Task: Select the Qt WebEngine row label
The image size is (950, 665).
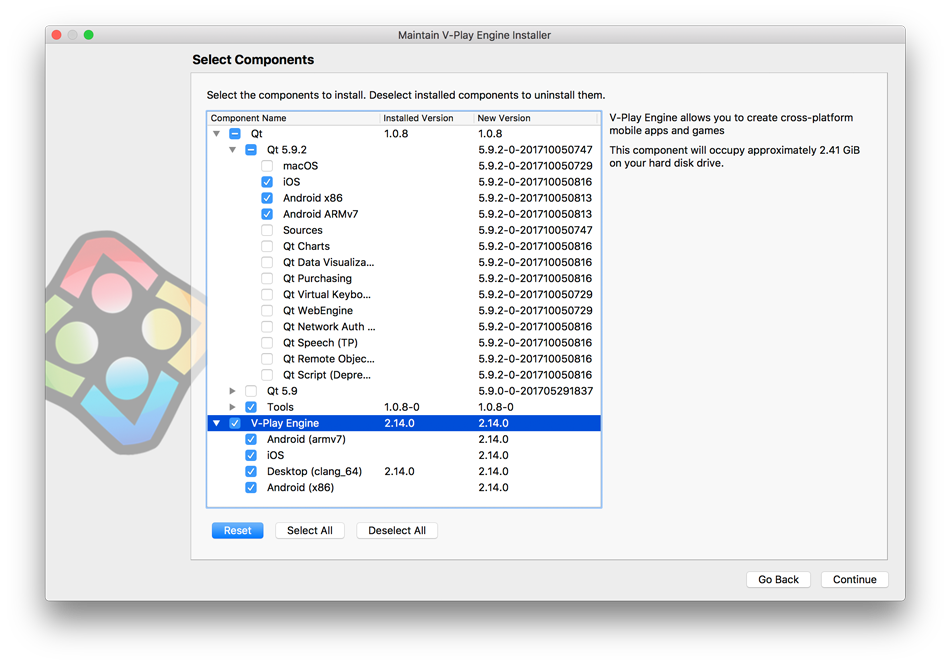Action: tap(318, 311)
